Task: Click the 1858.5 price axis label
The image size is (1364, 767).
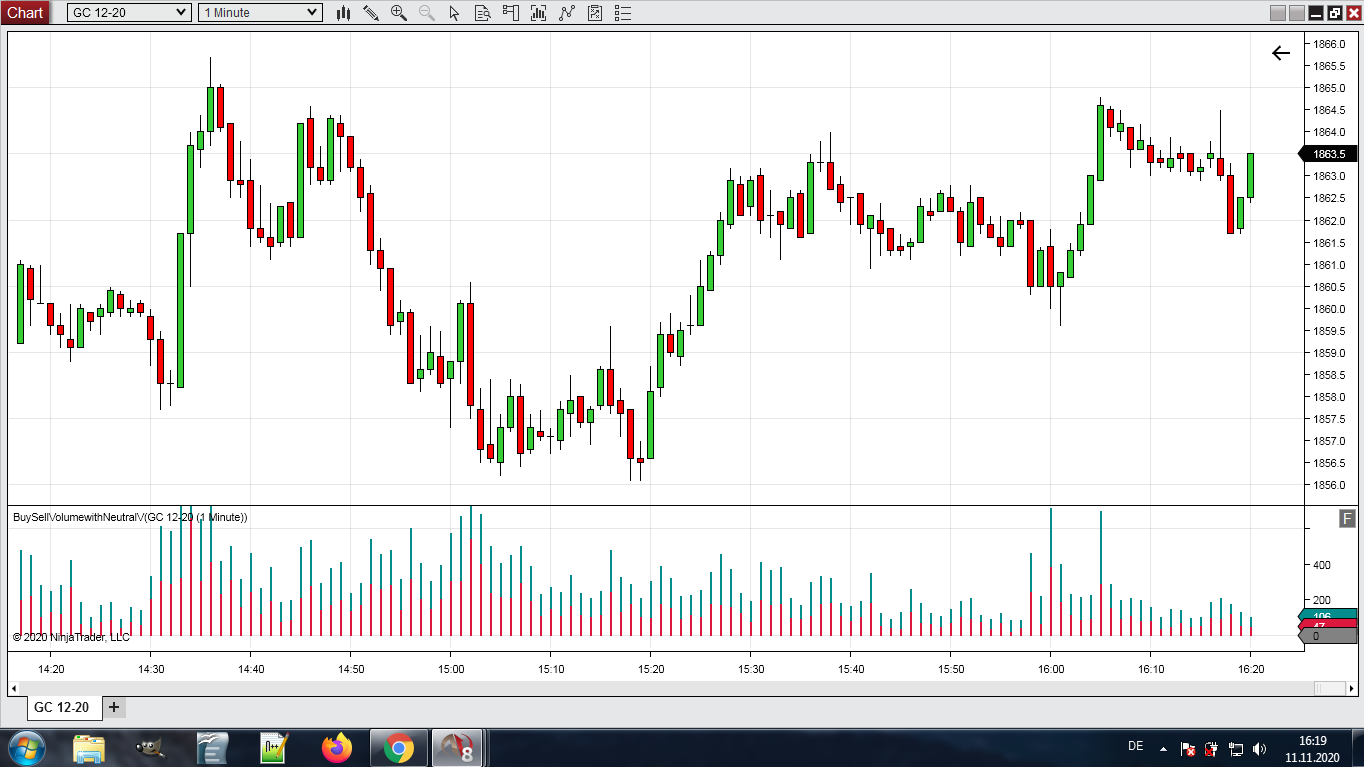Action: (1329, 375)
